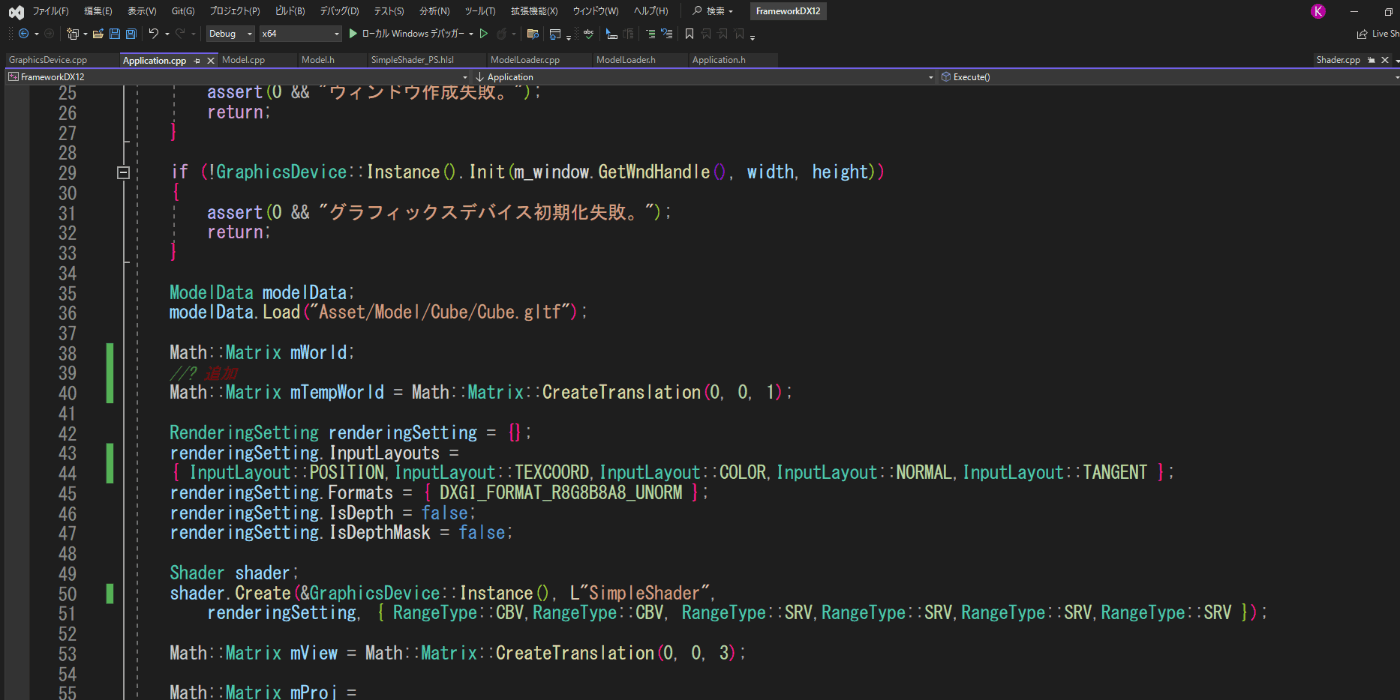The height and width of the screenshot is (700, 1400).
Task: Click the 検索 search button
Action: (713, 11)
